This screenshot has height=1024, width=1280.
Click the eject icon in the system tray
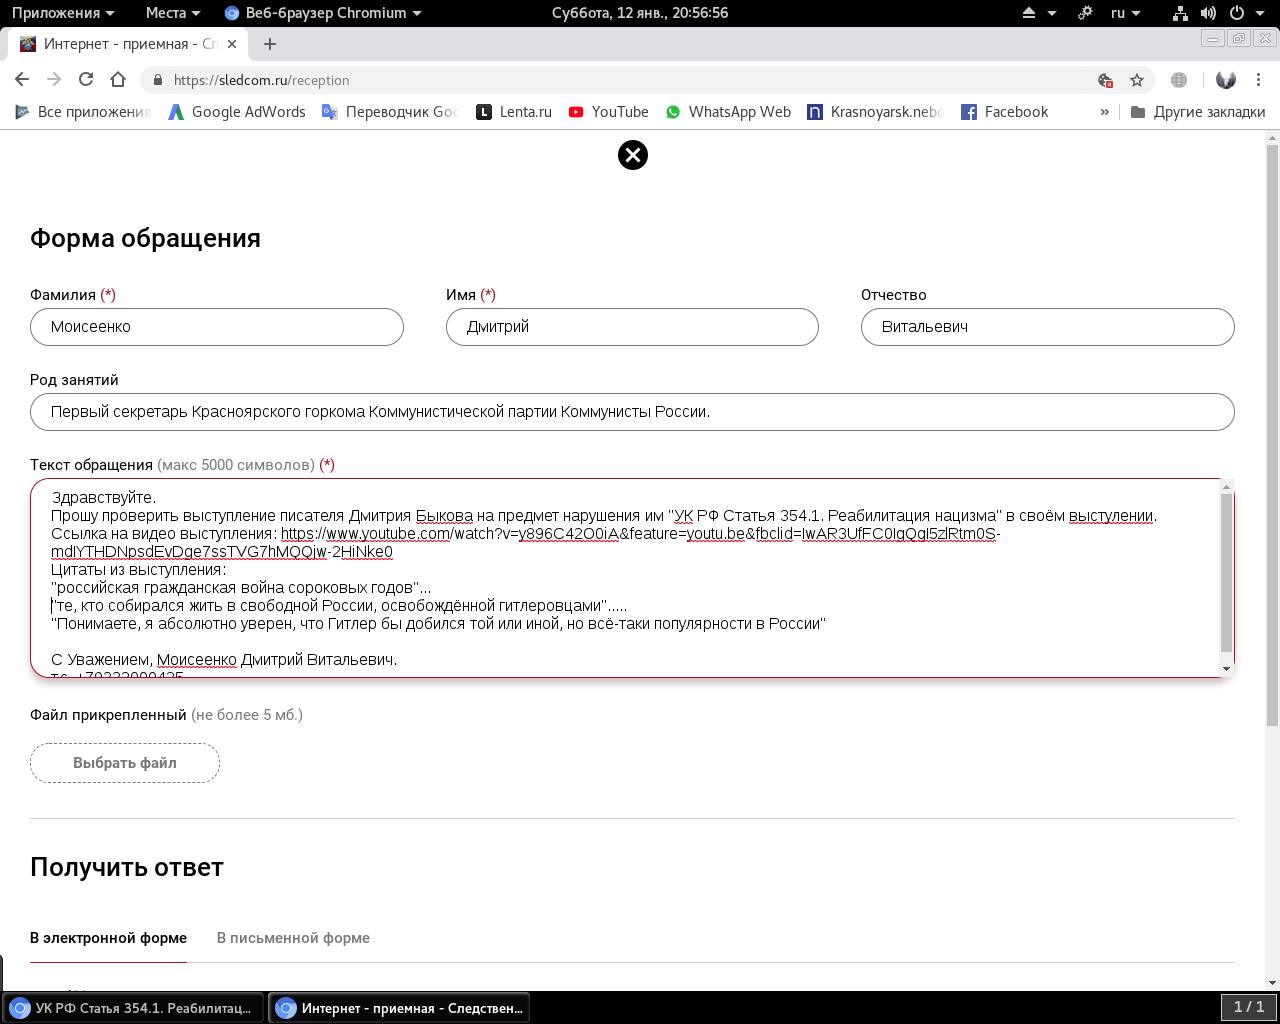1029,13
